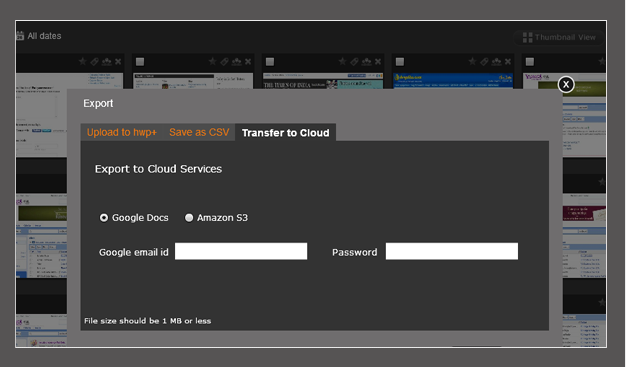Switch to the Upload to hwp+ tab
This screenshot has width=626, height=367.
tap(122, 132)
